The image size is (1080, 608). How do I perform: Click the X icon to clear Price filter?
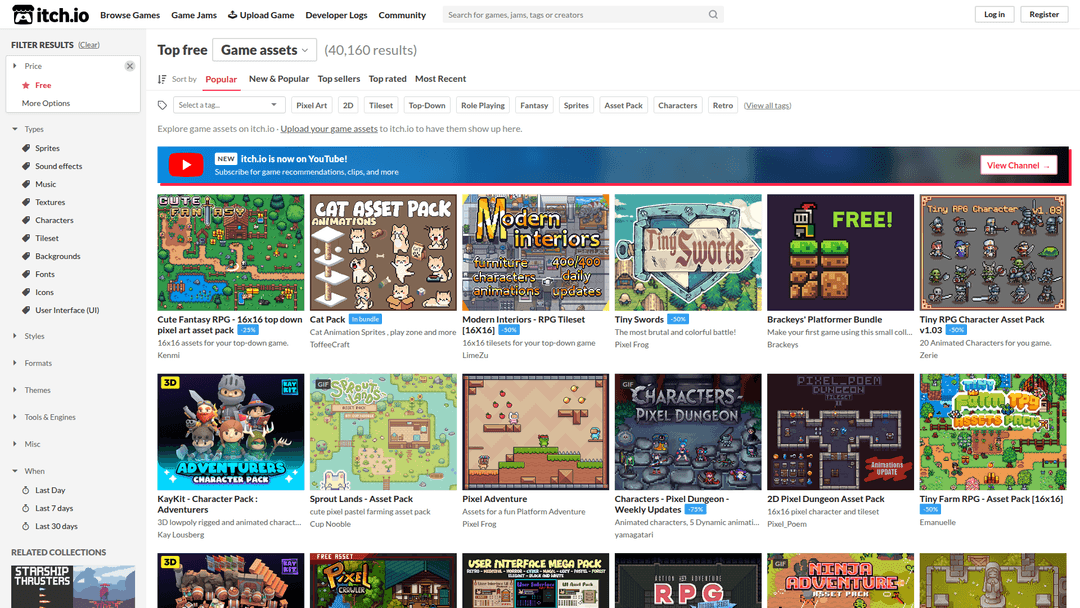pyautogui.click(x=129, y=66)
